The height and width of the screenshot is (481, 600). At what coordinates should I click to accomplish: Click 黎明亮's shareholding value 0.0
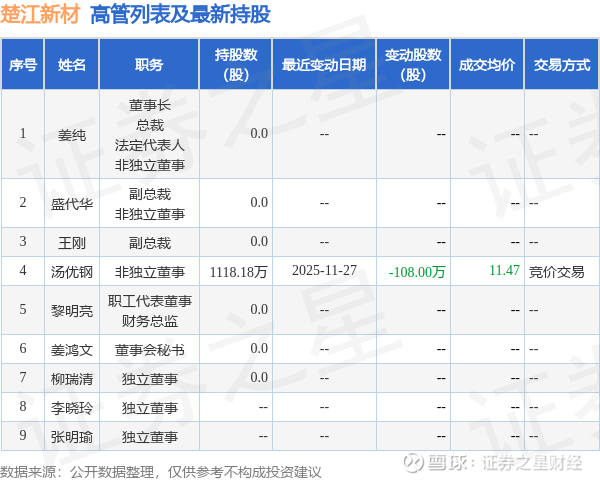[x=259, y=309]
